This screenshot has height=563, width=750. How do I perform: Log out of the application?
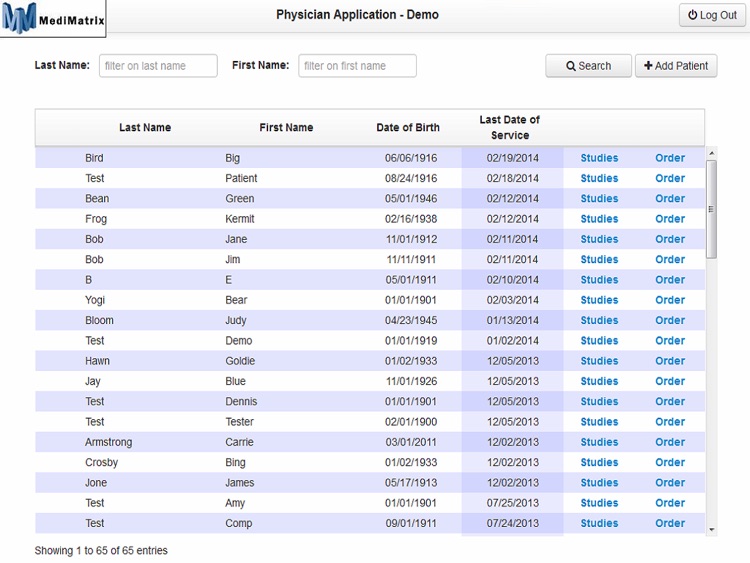click(712, 15)
